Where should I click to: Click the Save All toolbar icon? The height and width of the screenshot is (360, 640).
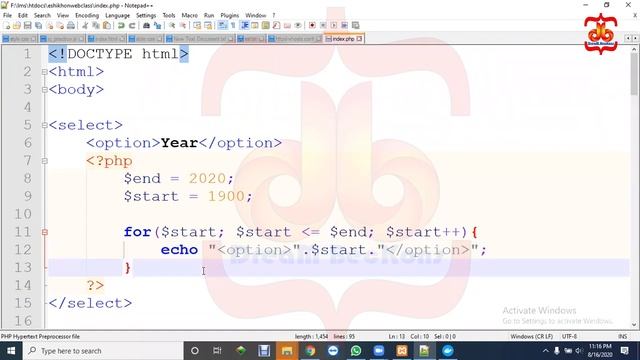point(38,25)
